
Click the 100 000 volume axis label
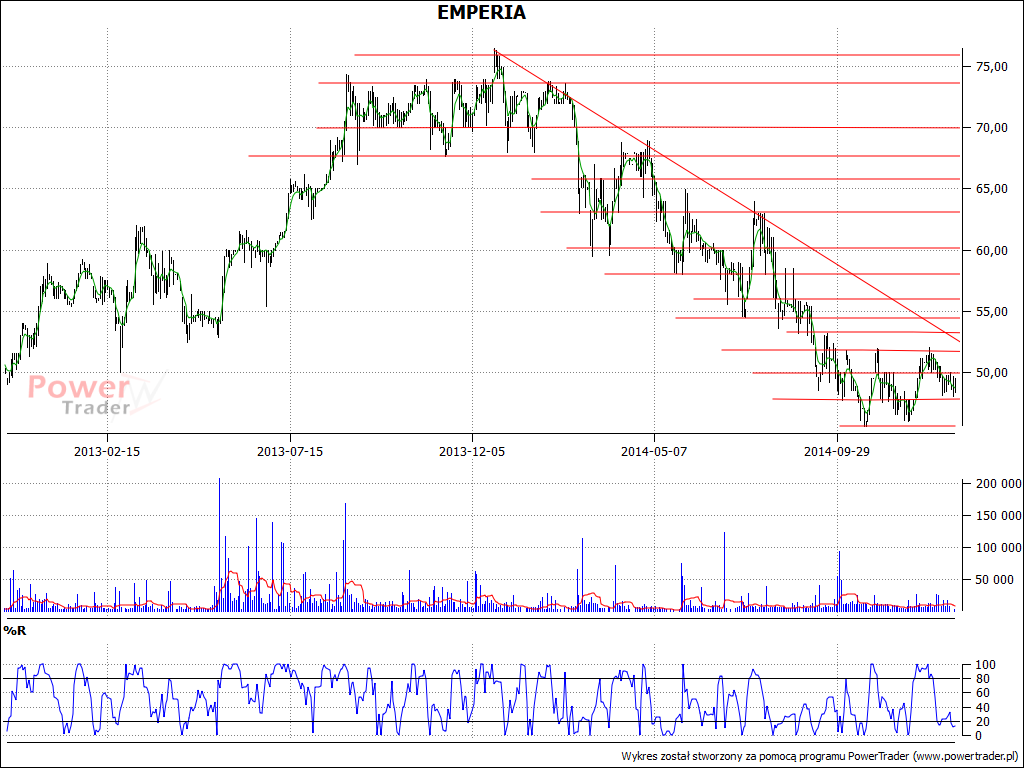pyautogui.click(x=999, y=548)
